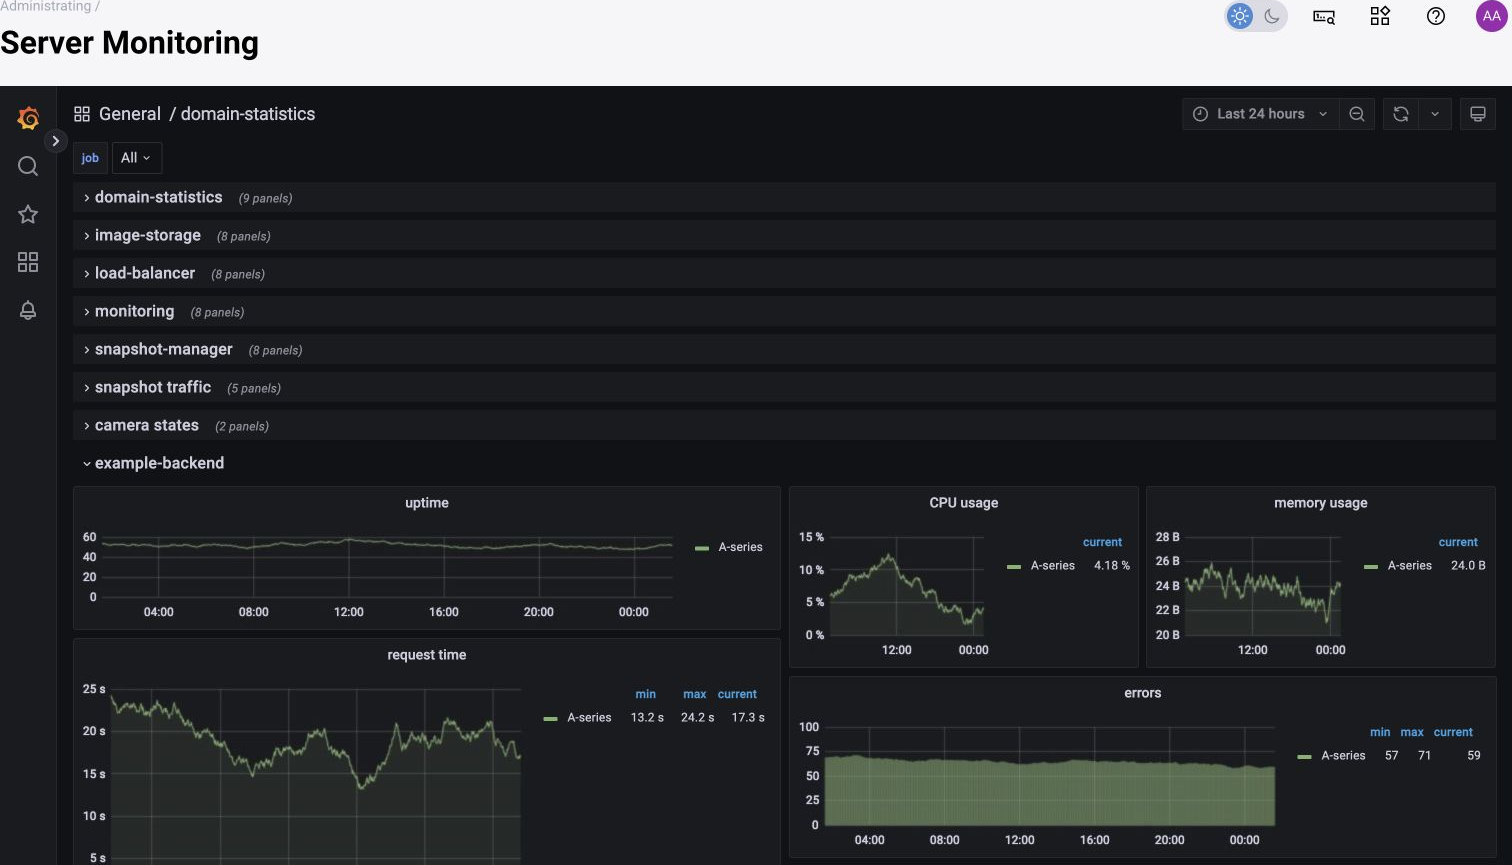The image size is (1512, 865).
Task: Open starred dashboards star icon
Action: pyautogui.click(x=28, y=214)
